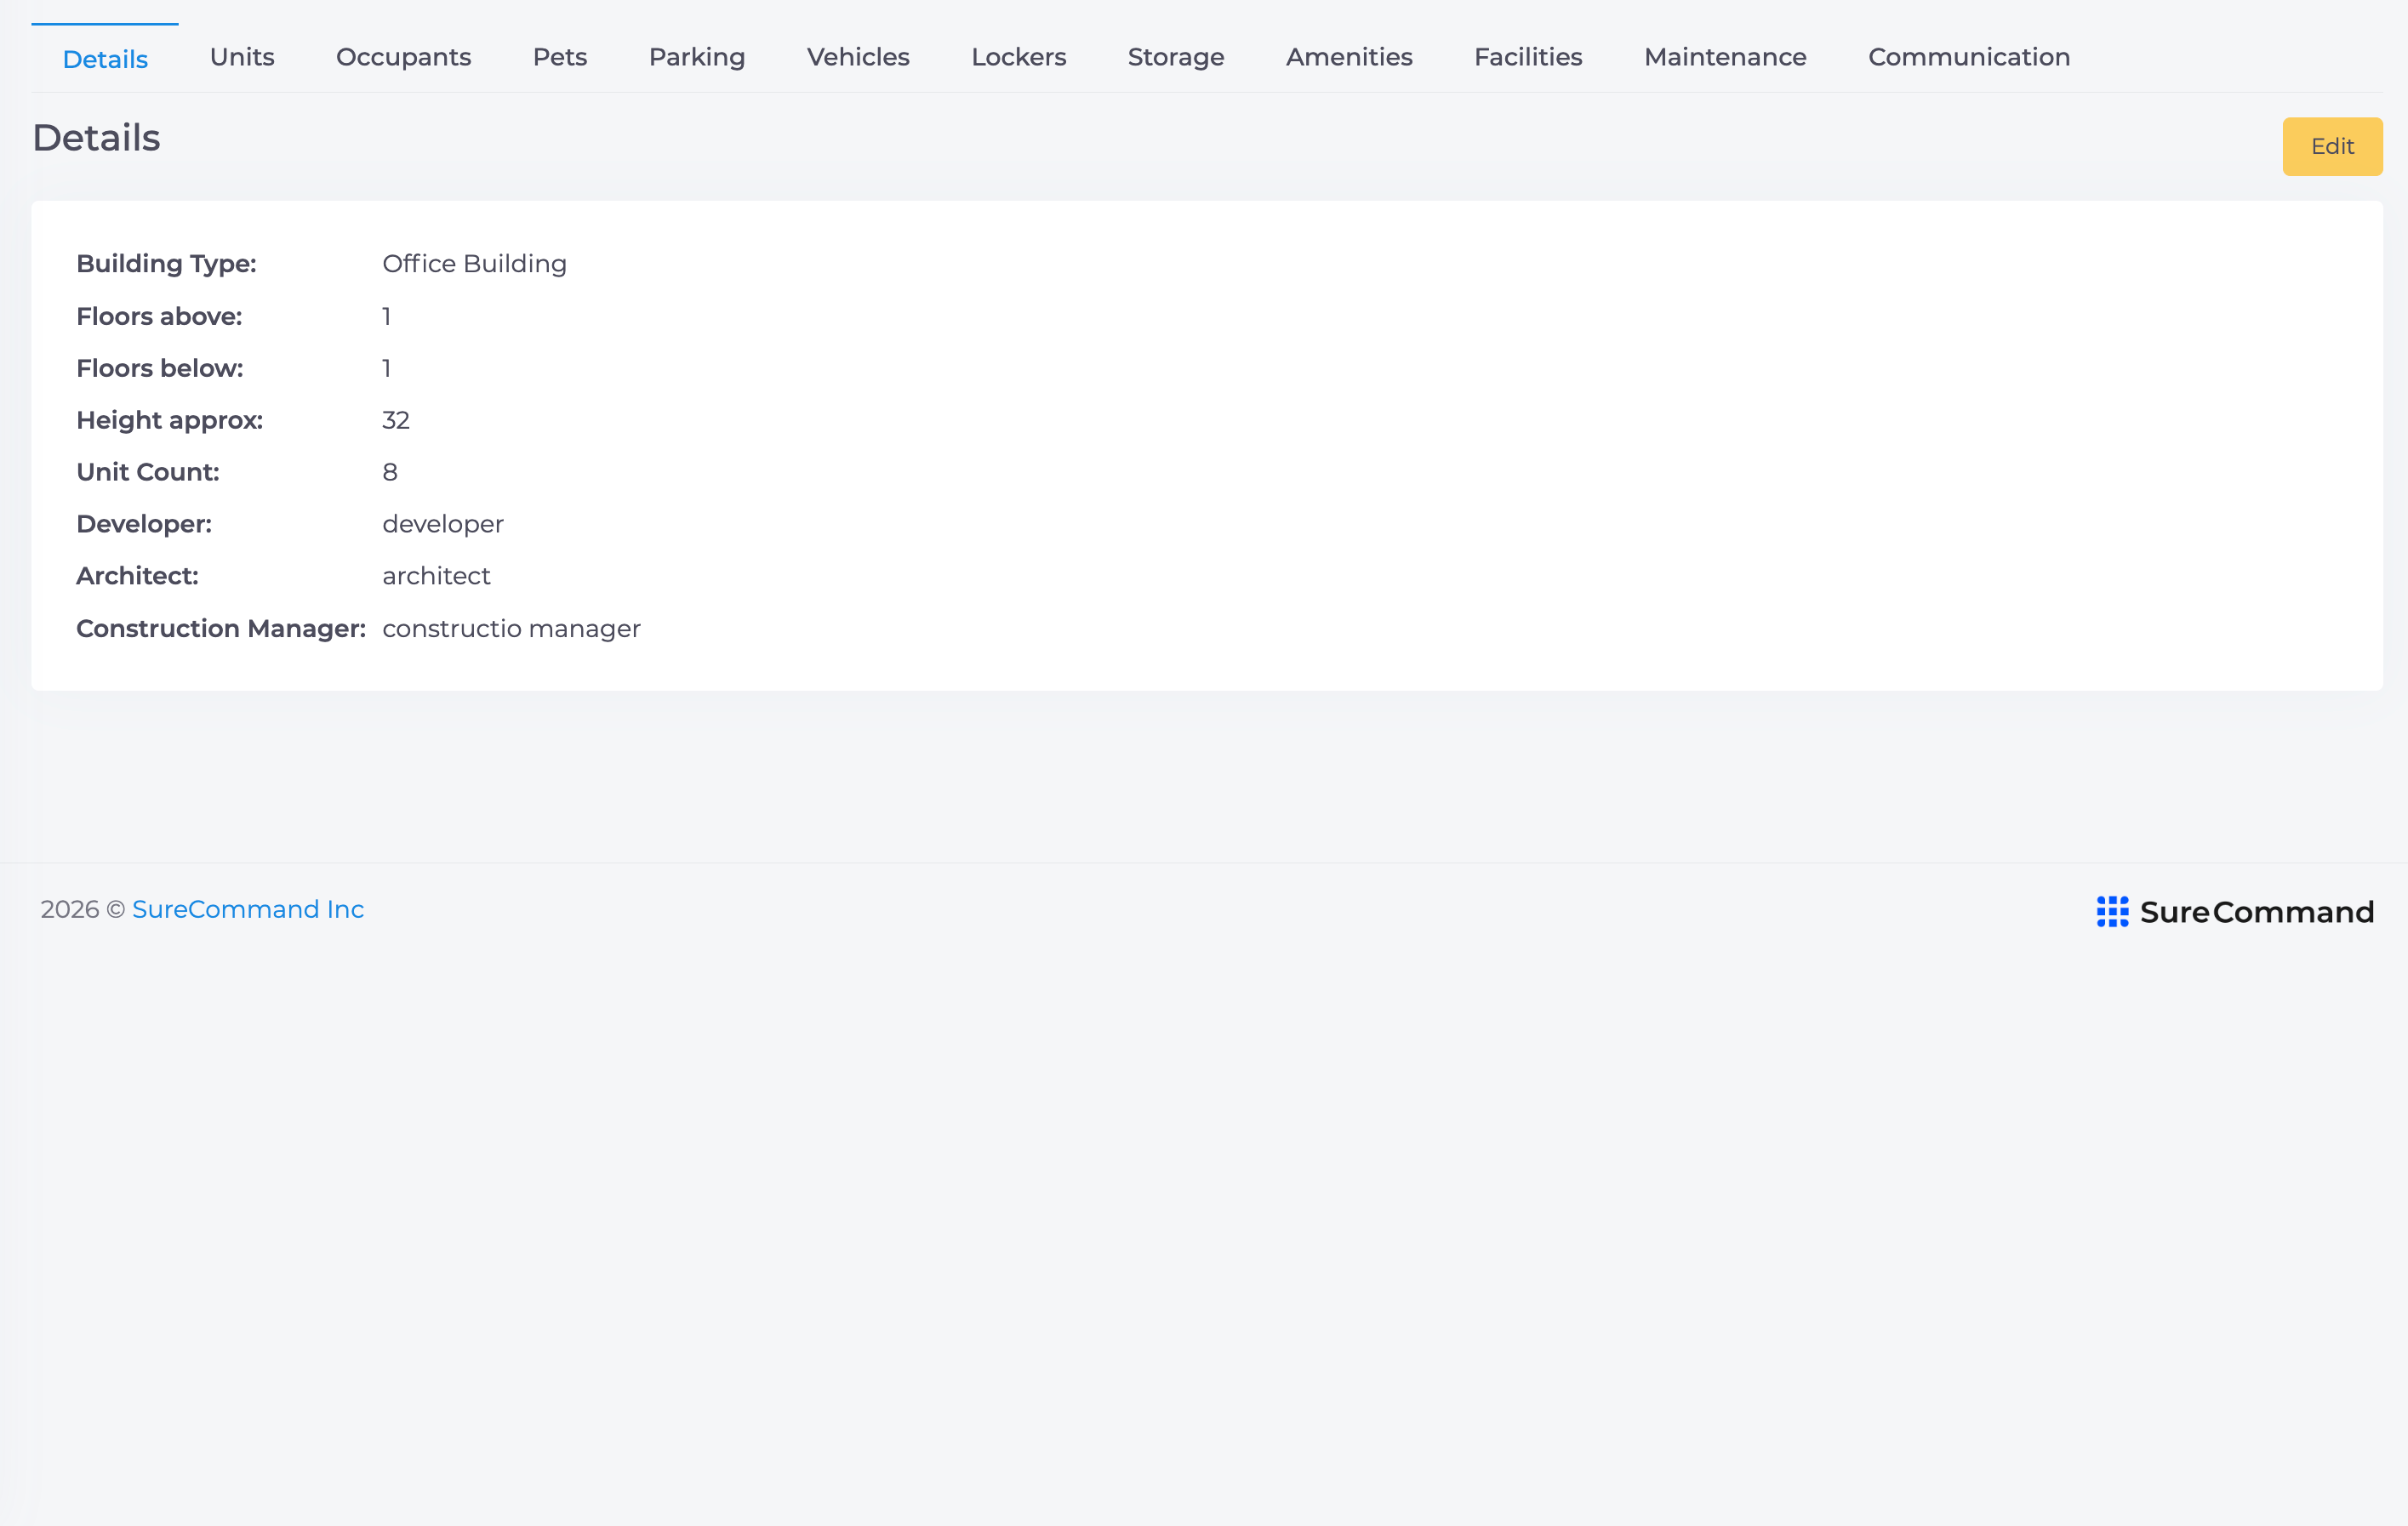Click the Height approx value 32
This screenshot has width=2408, height=1526.
[396, 421]
